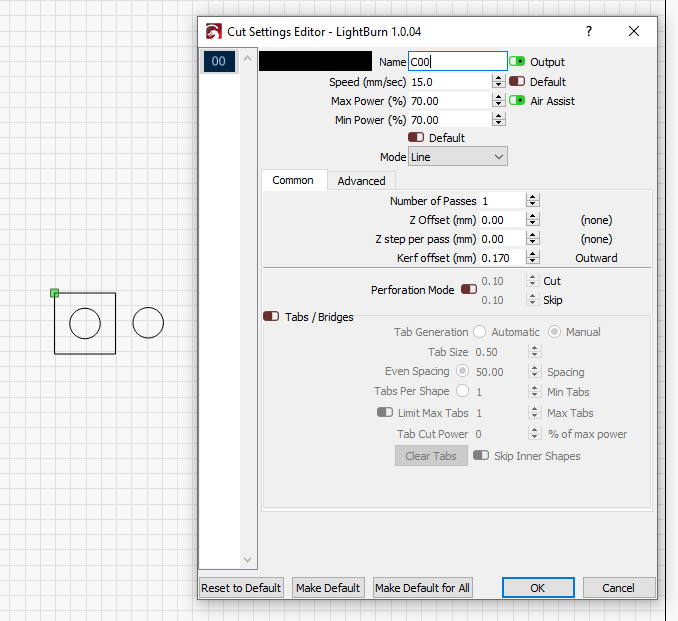Open the Mode dropdown
678x621 pixels.
(458, 157)
